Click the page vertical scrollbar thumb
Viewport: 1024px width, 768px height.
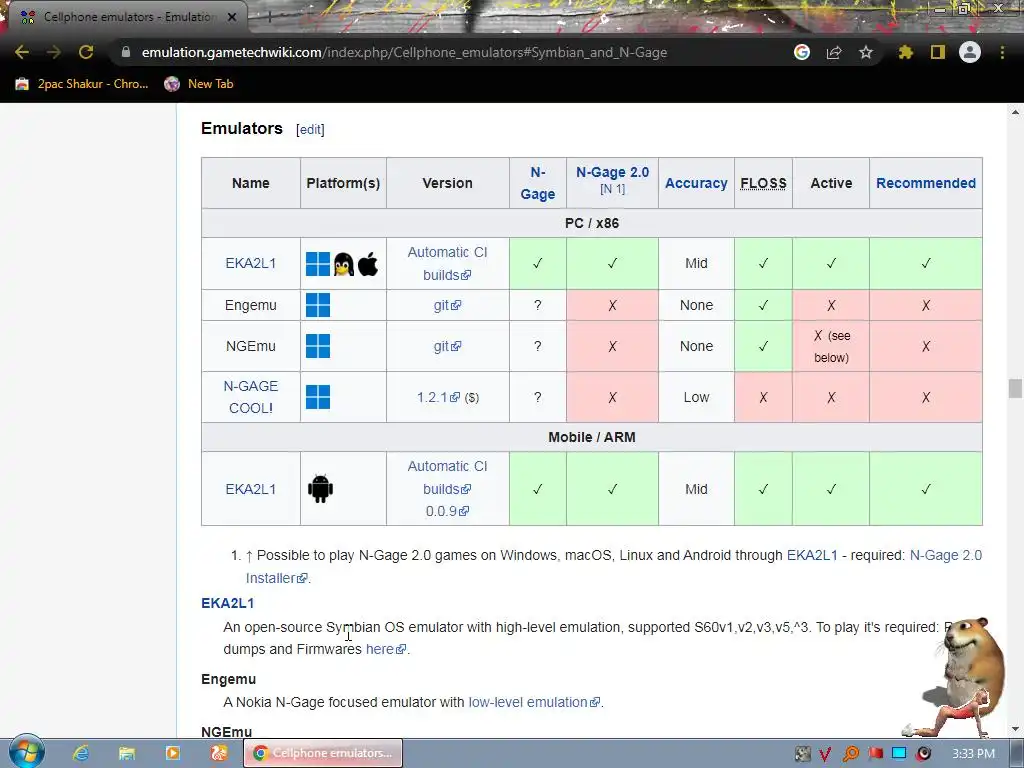[x=1015, y=388]
